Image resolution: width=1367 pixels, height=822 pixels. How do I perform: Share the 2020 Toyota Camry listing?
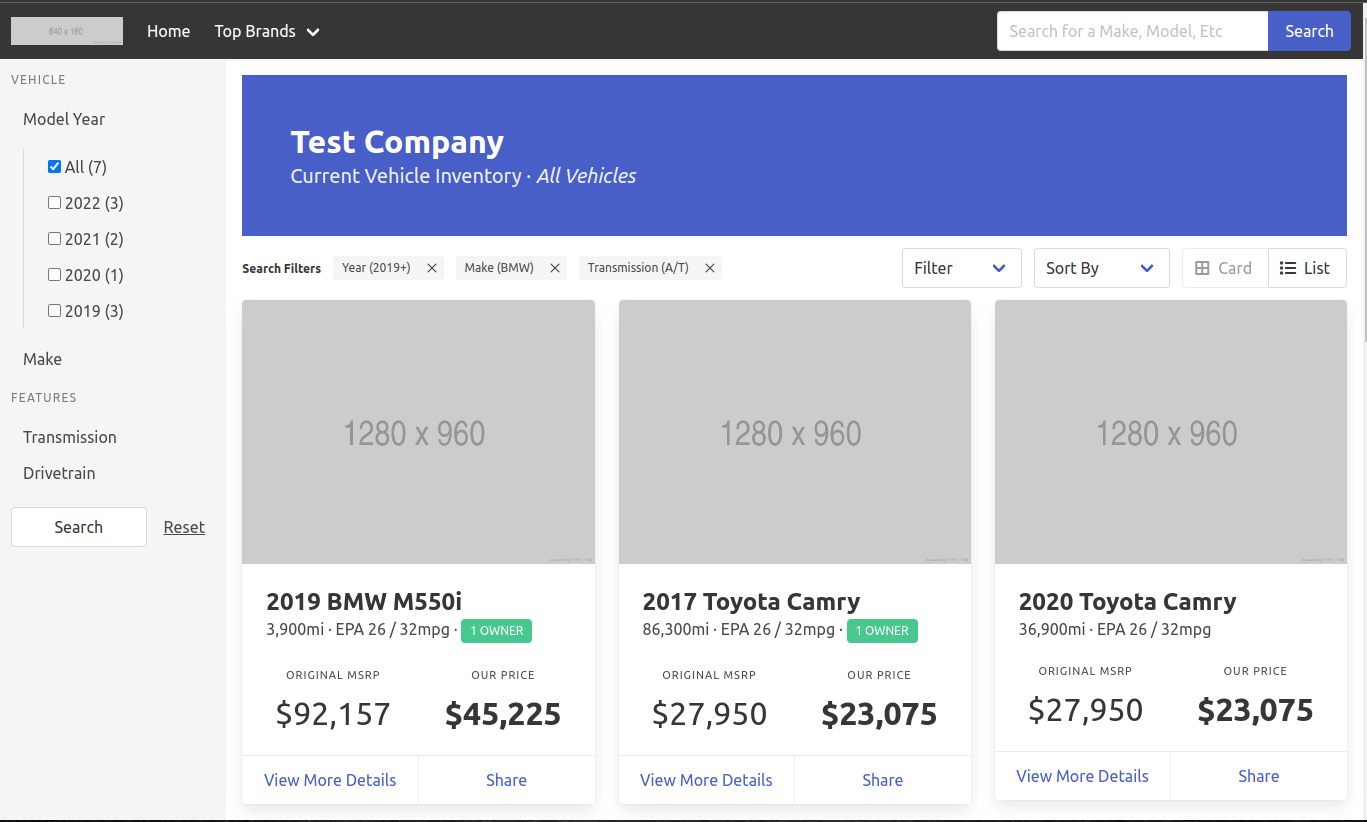[x=1259, y=776]
